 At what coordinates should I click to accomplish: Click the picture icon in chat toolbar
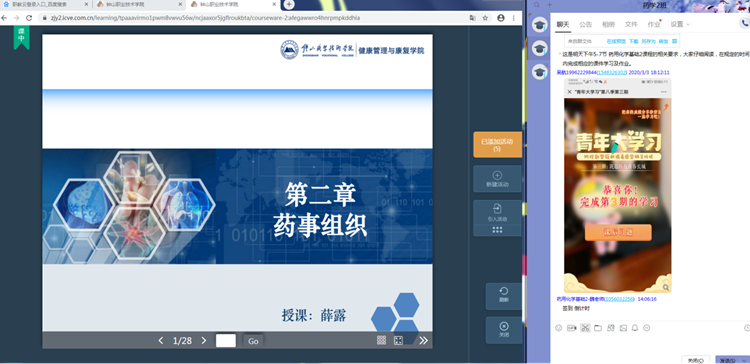tap(623, 328)
